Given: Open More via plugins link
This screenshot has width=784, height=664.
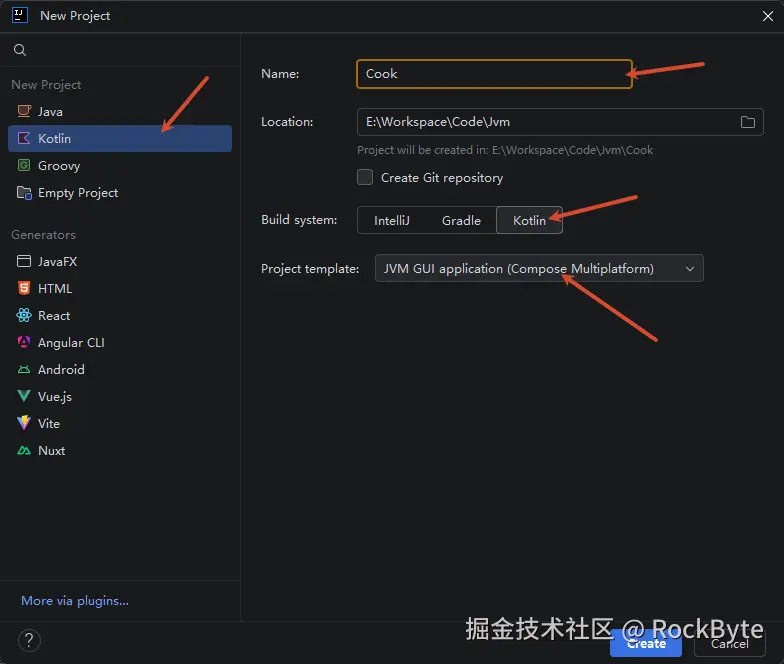Looking at the screenshot, I should (x=75, y=600).
